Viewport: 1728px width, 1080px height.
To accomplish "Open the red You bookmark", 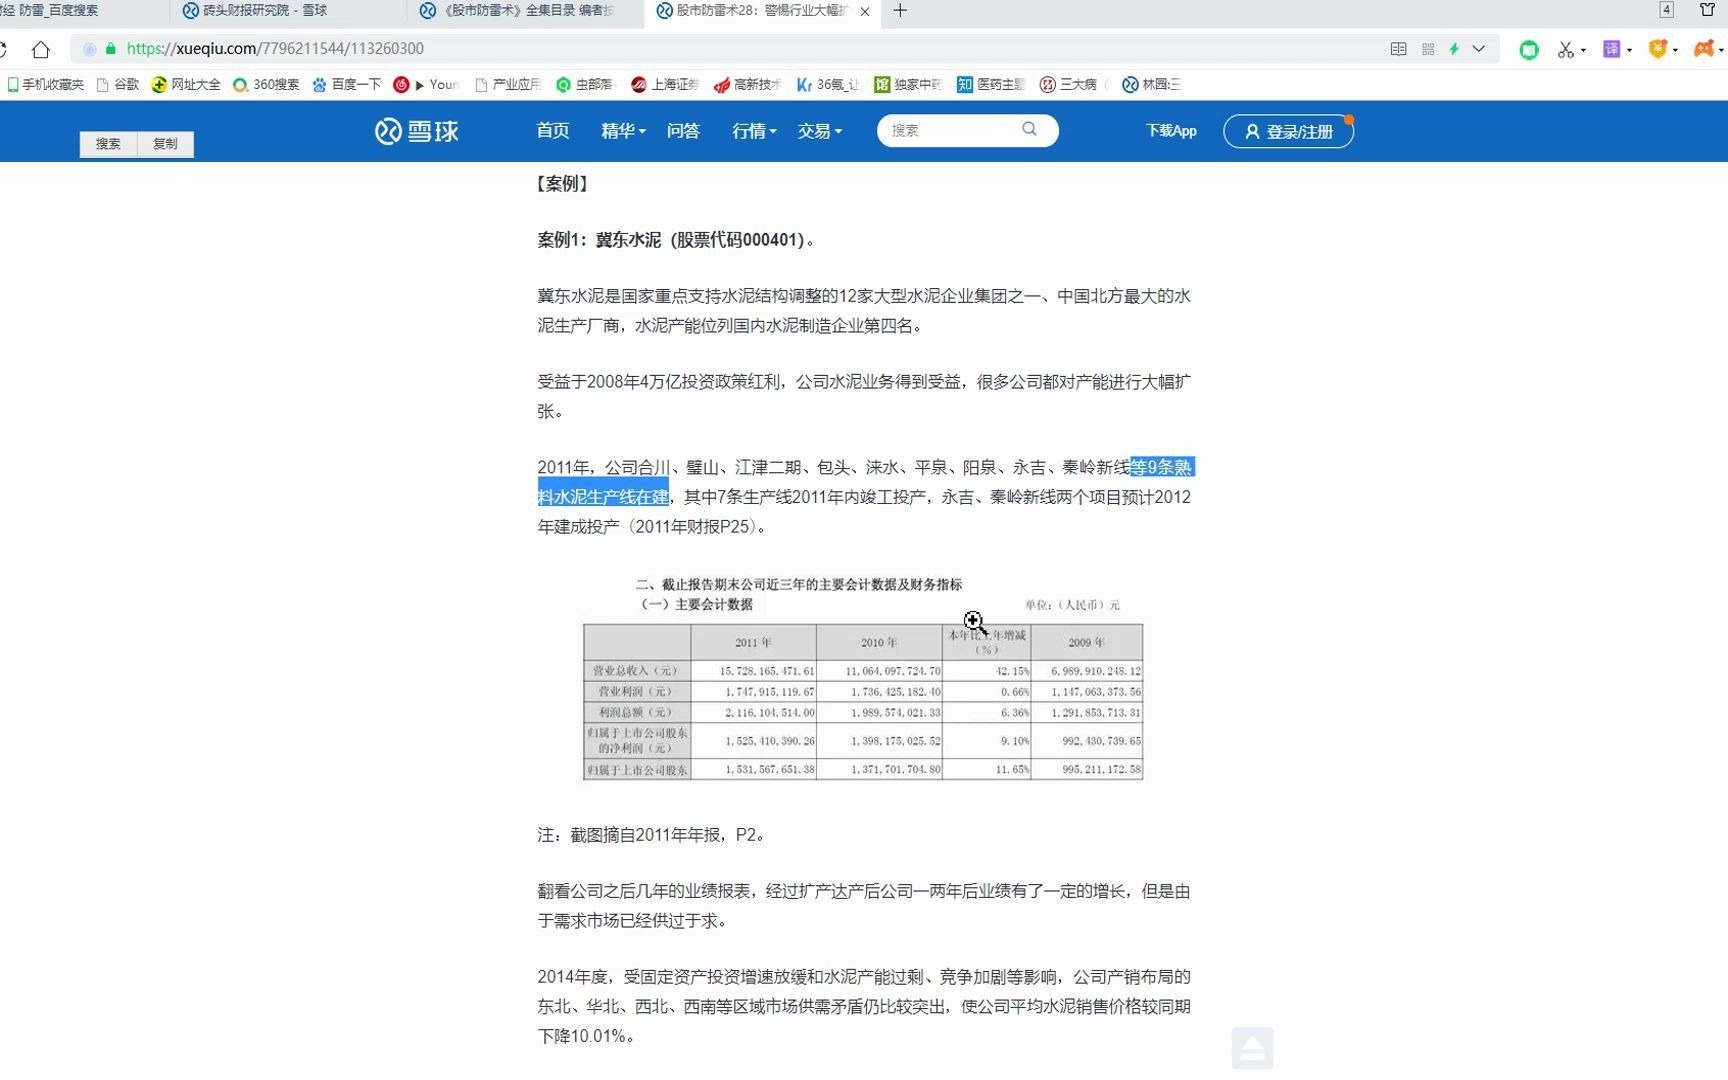I will pos(426,85).
